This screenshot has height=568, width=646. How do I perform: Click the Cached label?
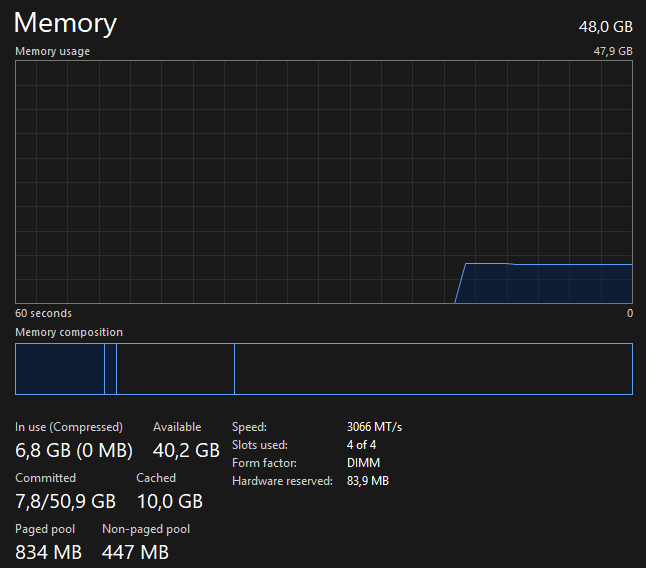[156, 478]
